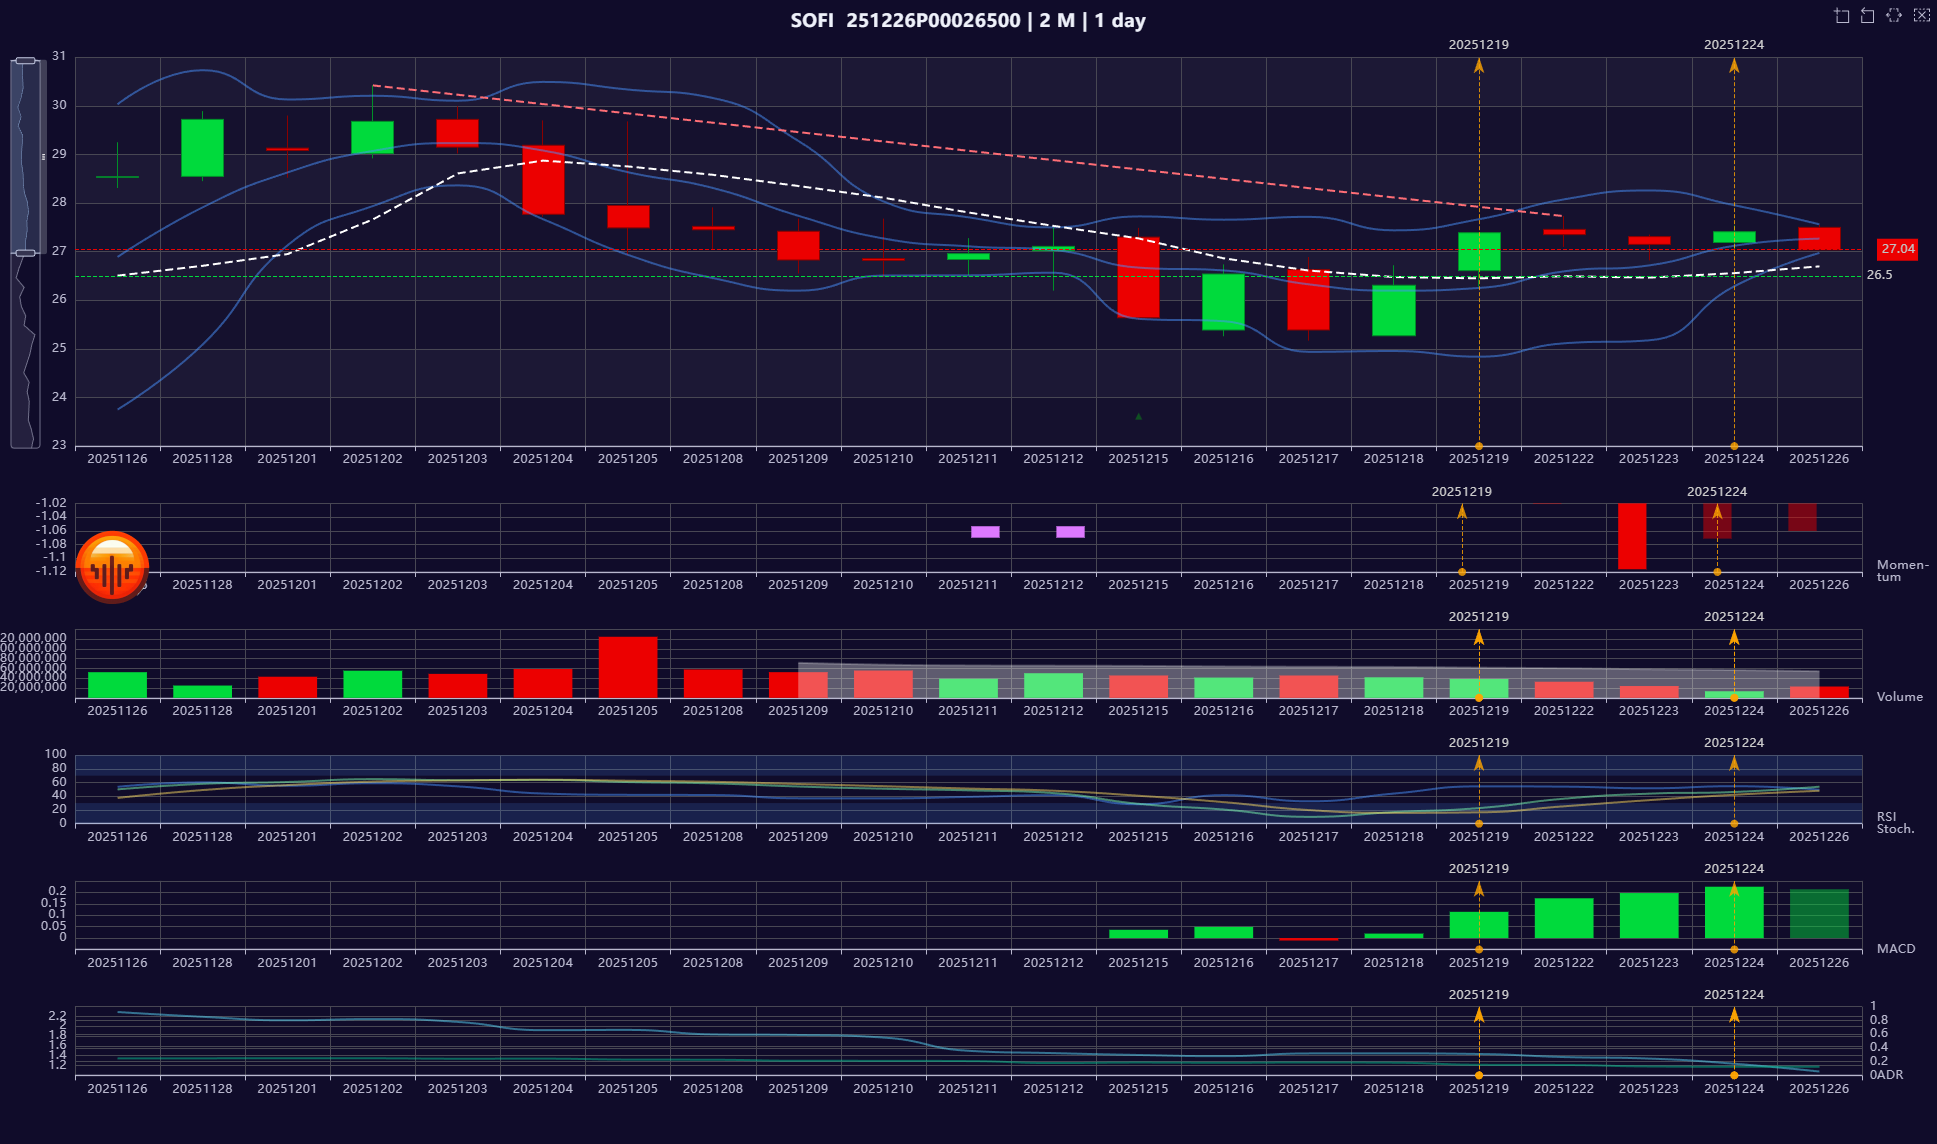Click the large red 20251215 candlestick
Viewport: 1937px width, 1144px height.
point(1138,277)
